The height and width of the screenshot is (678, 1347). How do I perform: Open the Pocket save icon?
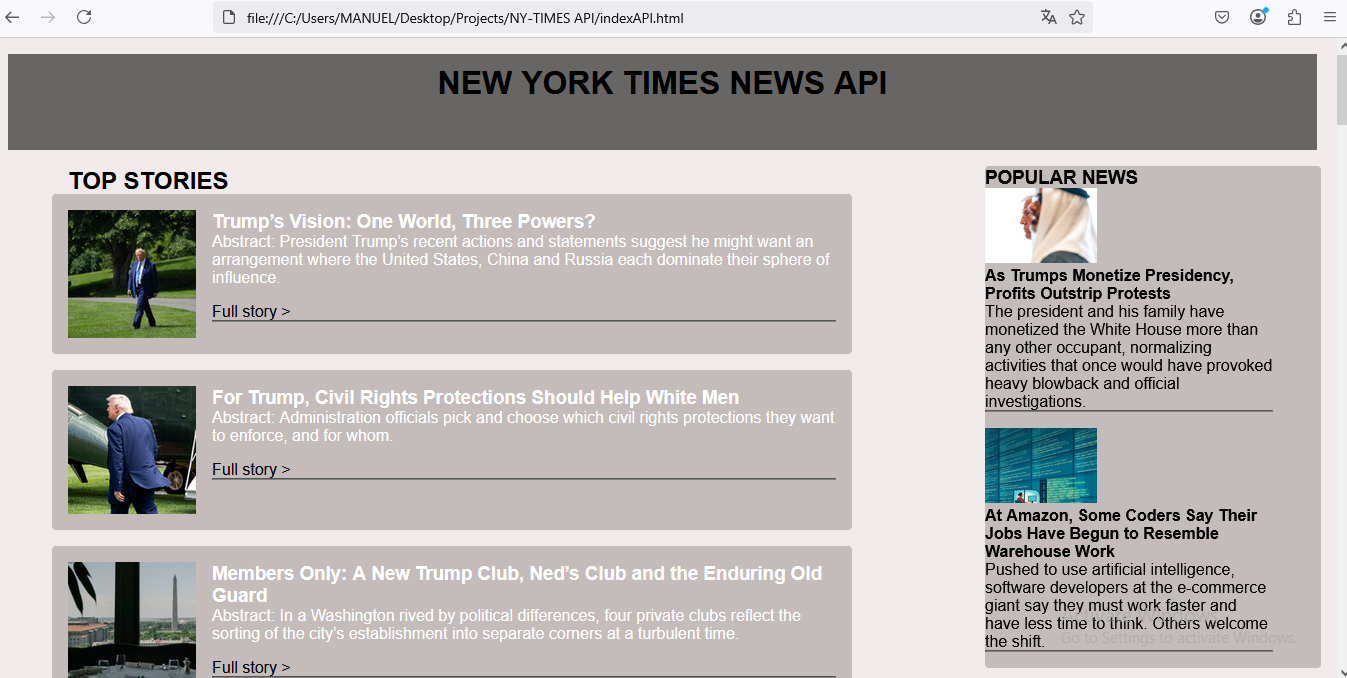(x=1222, y=17)
